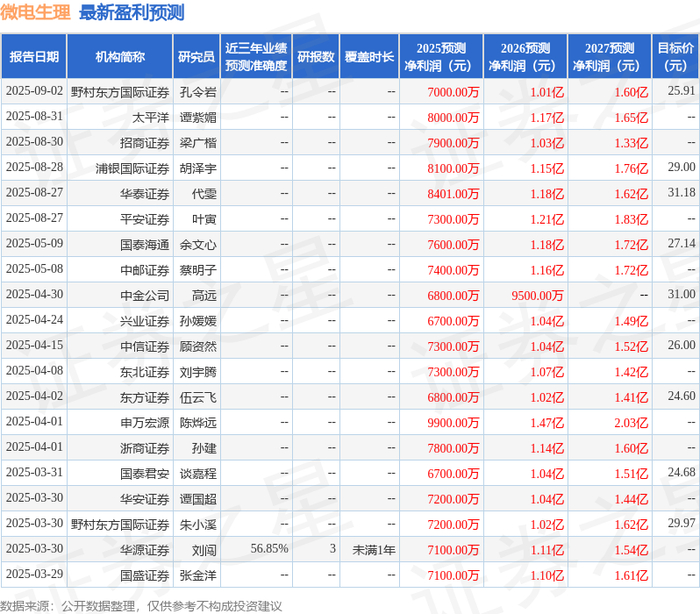Select target price 26.00

[681, 346]
